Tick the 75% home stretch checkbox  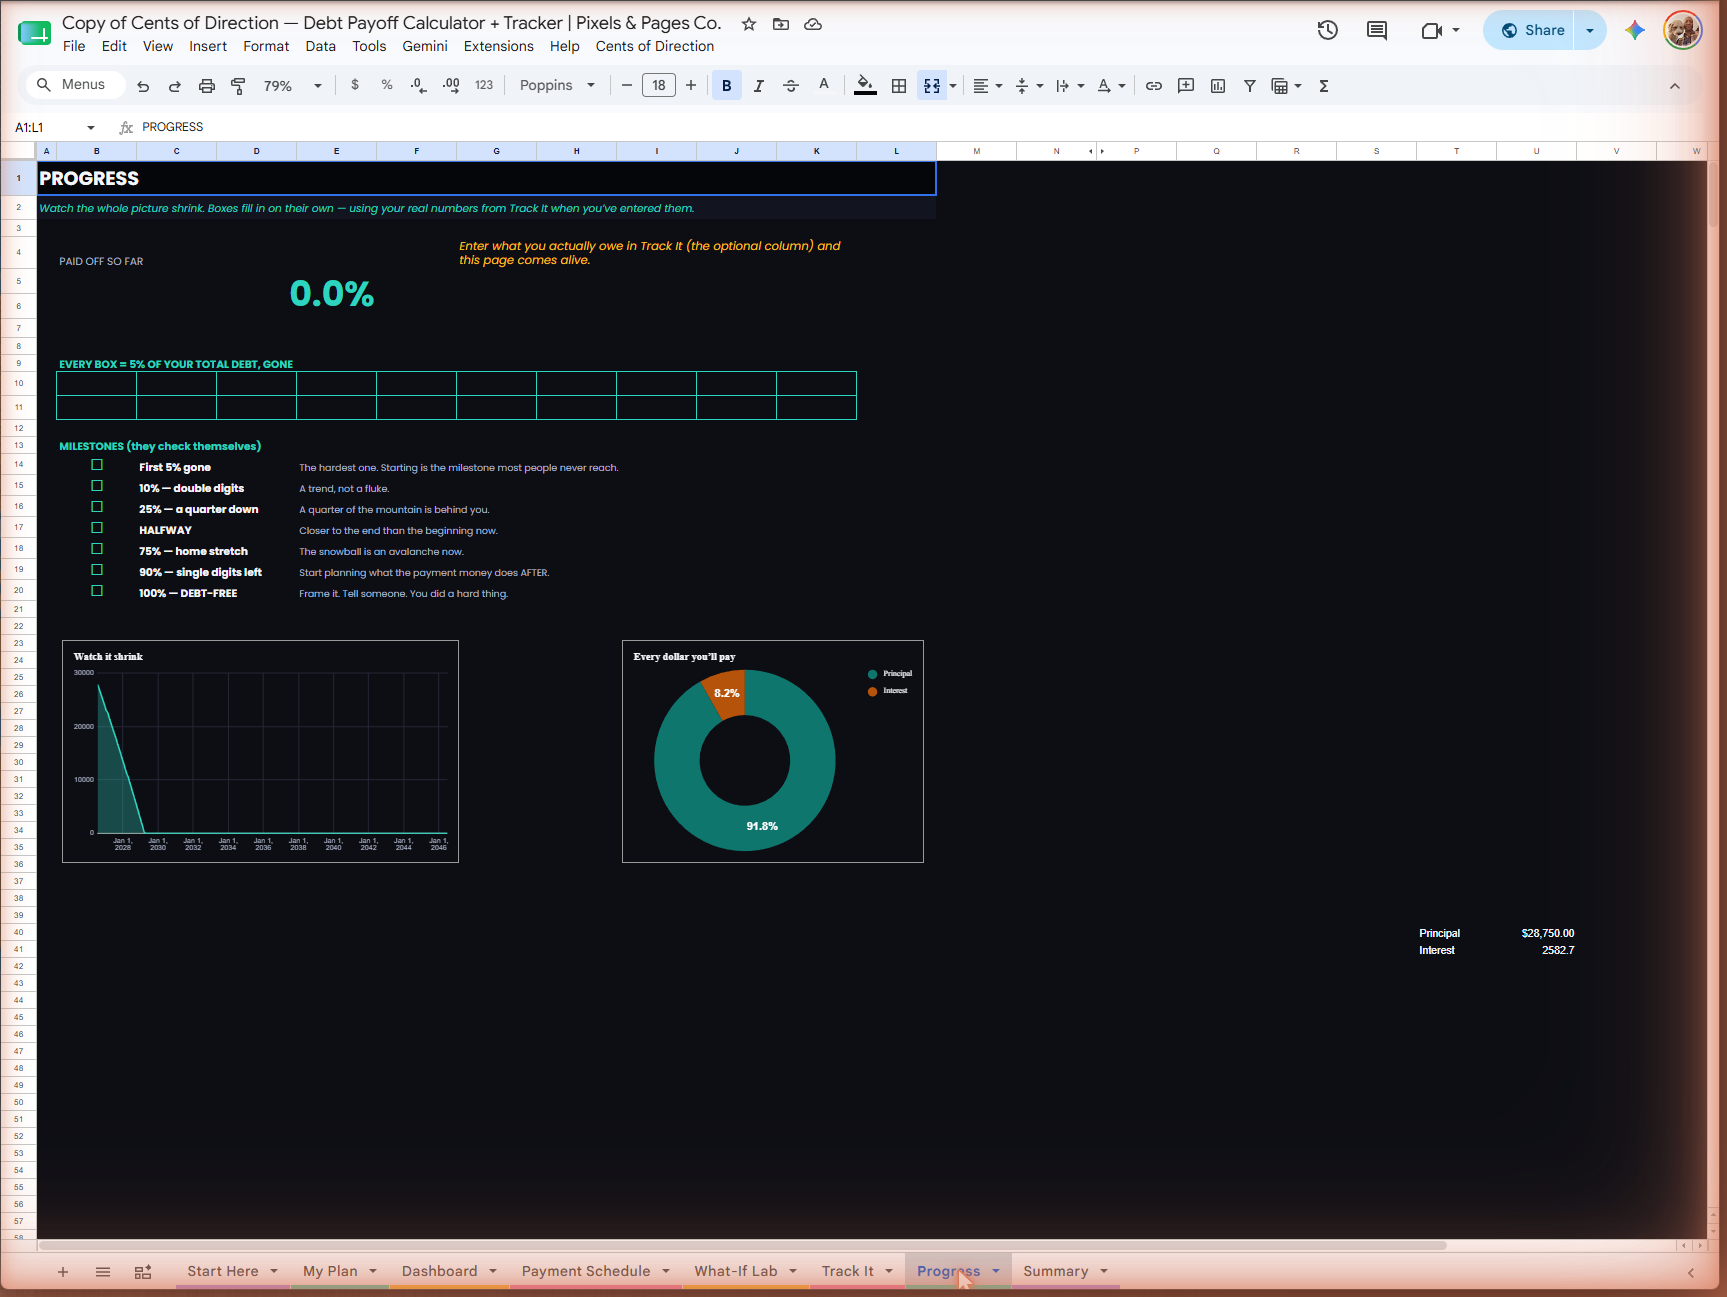[x=97, y=549]
